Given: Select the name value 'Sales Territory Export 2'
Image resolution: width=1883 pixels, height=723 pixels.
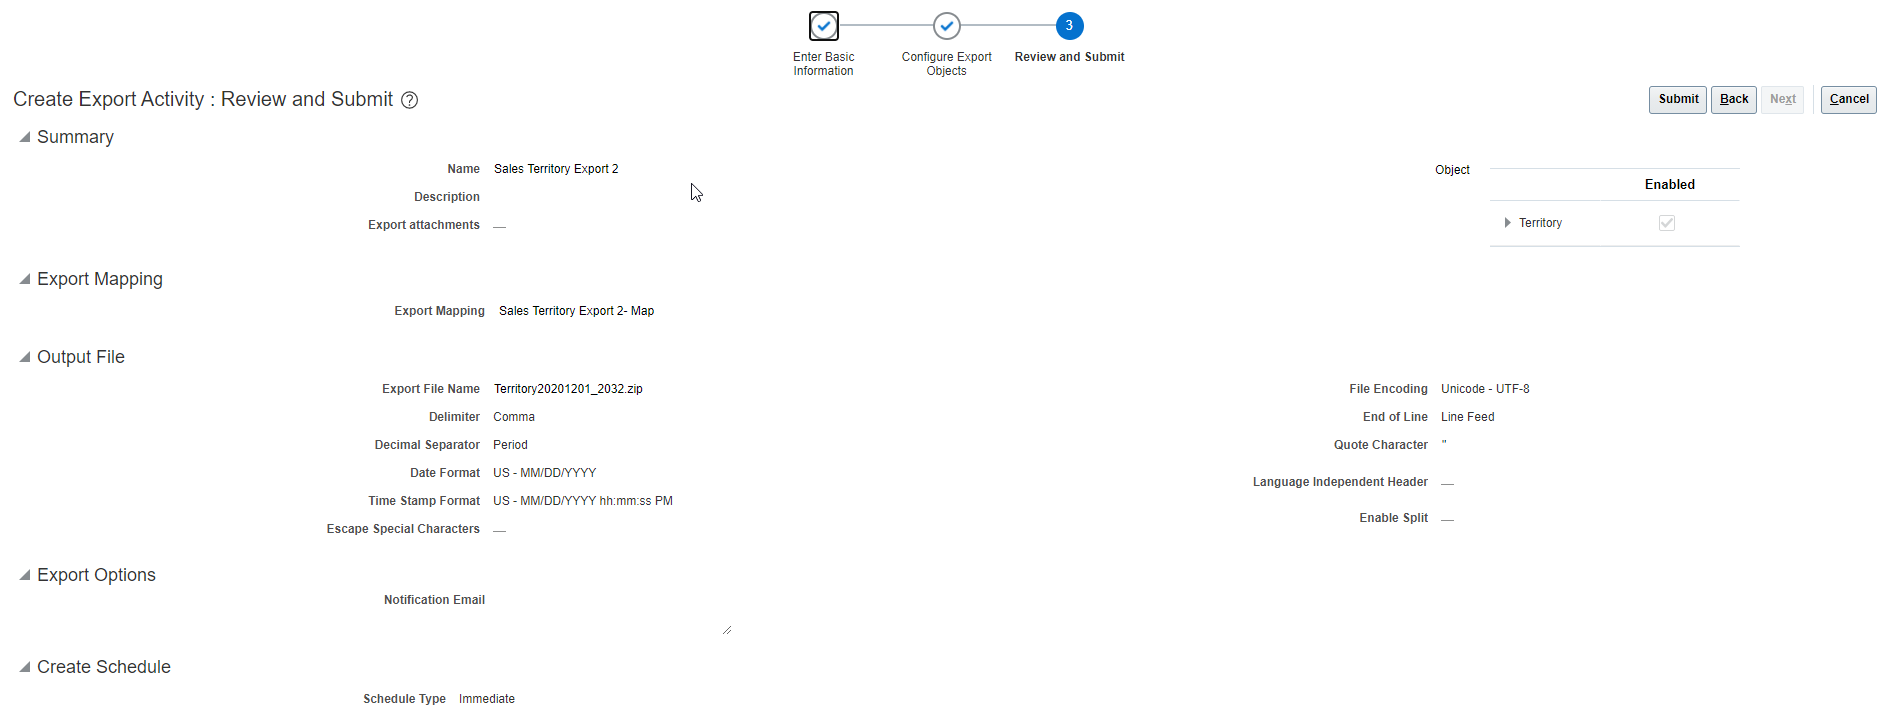Looking at the screenshot, I should pyautogui.click(x=556, y=169).
